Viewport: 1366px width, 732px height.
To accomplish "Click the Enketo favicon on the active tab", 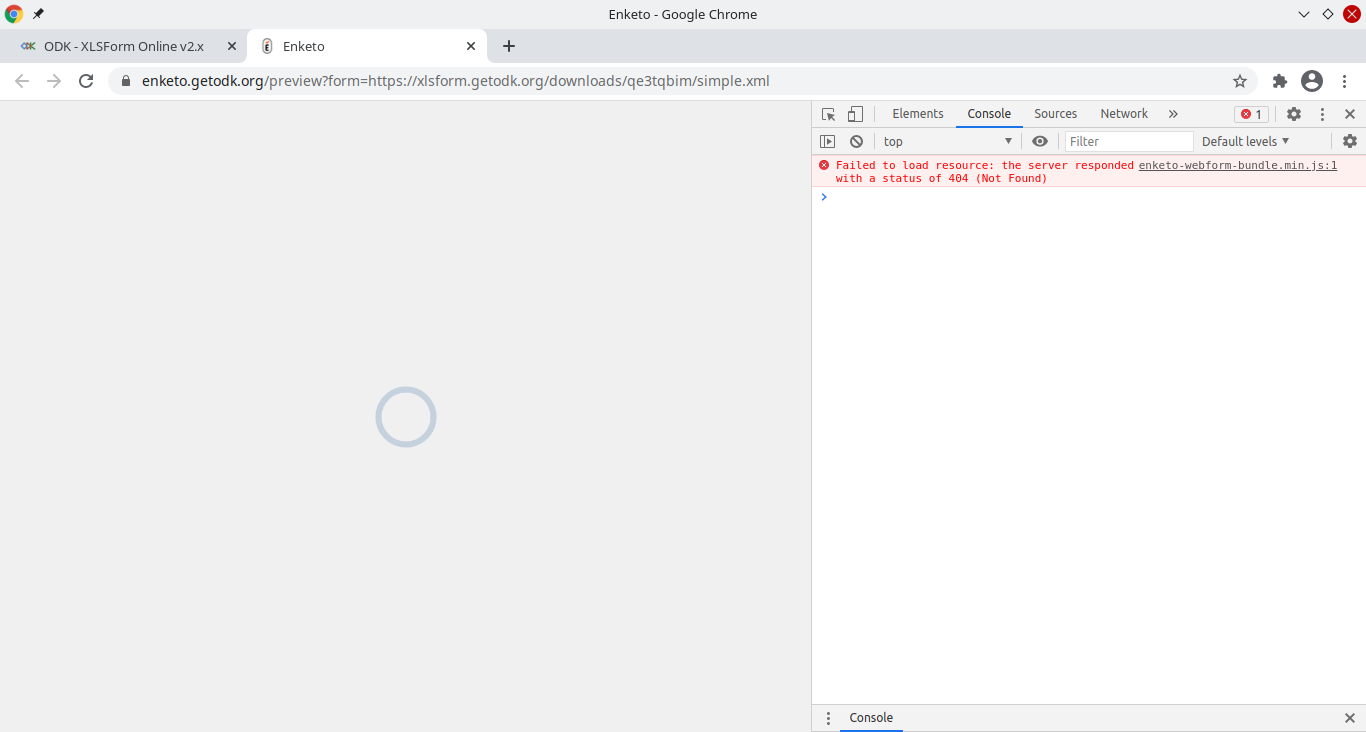I will (x=266, y=46).
